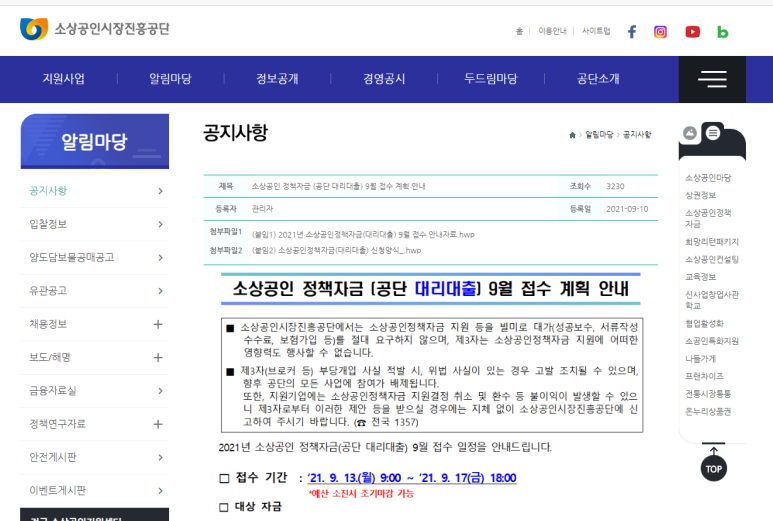Image resolution: width=773 pixels, height=521 pixels.
Task: Open 신사업창업사관학교 quick link
Action: pos(712,300)
